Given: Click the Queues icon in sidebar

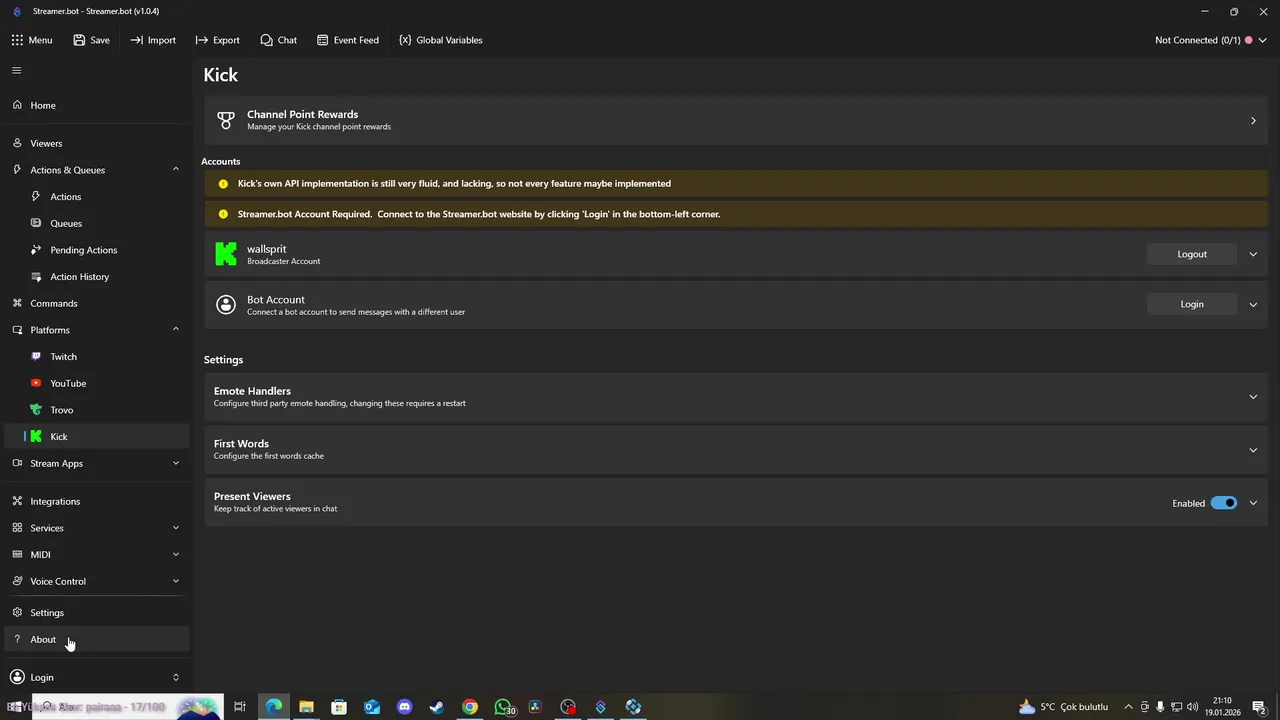Looking at the screenshot, I should pyautogui.click(x=37, y=223).
